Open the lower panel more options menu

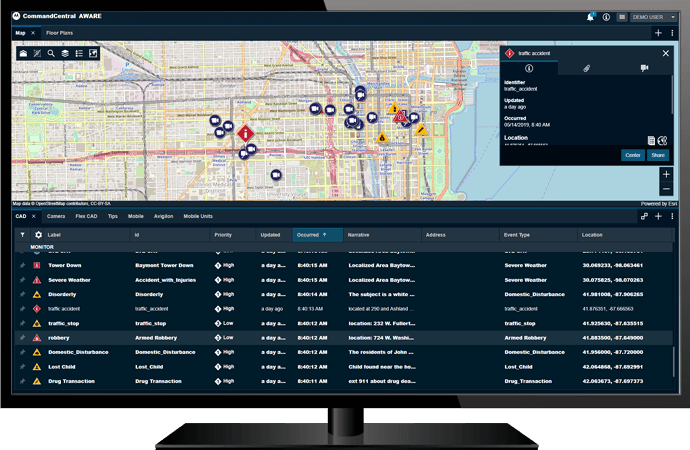672,216
